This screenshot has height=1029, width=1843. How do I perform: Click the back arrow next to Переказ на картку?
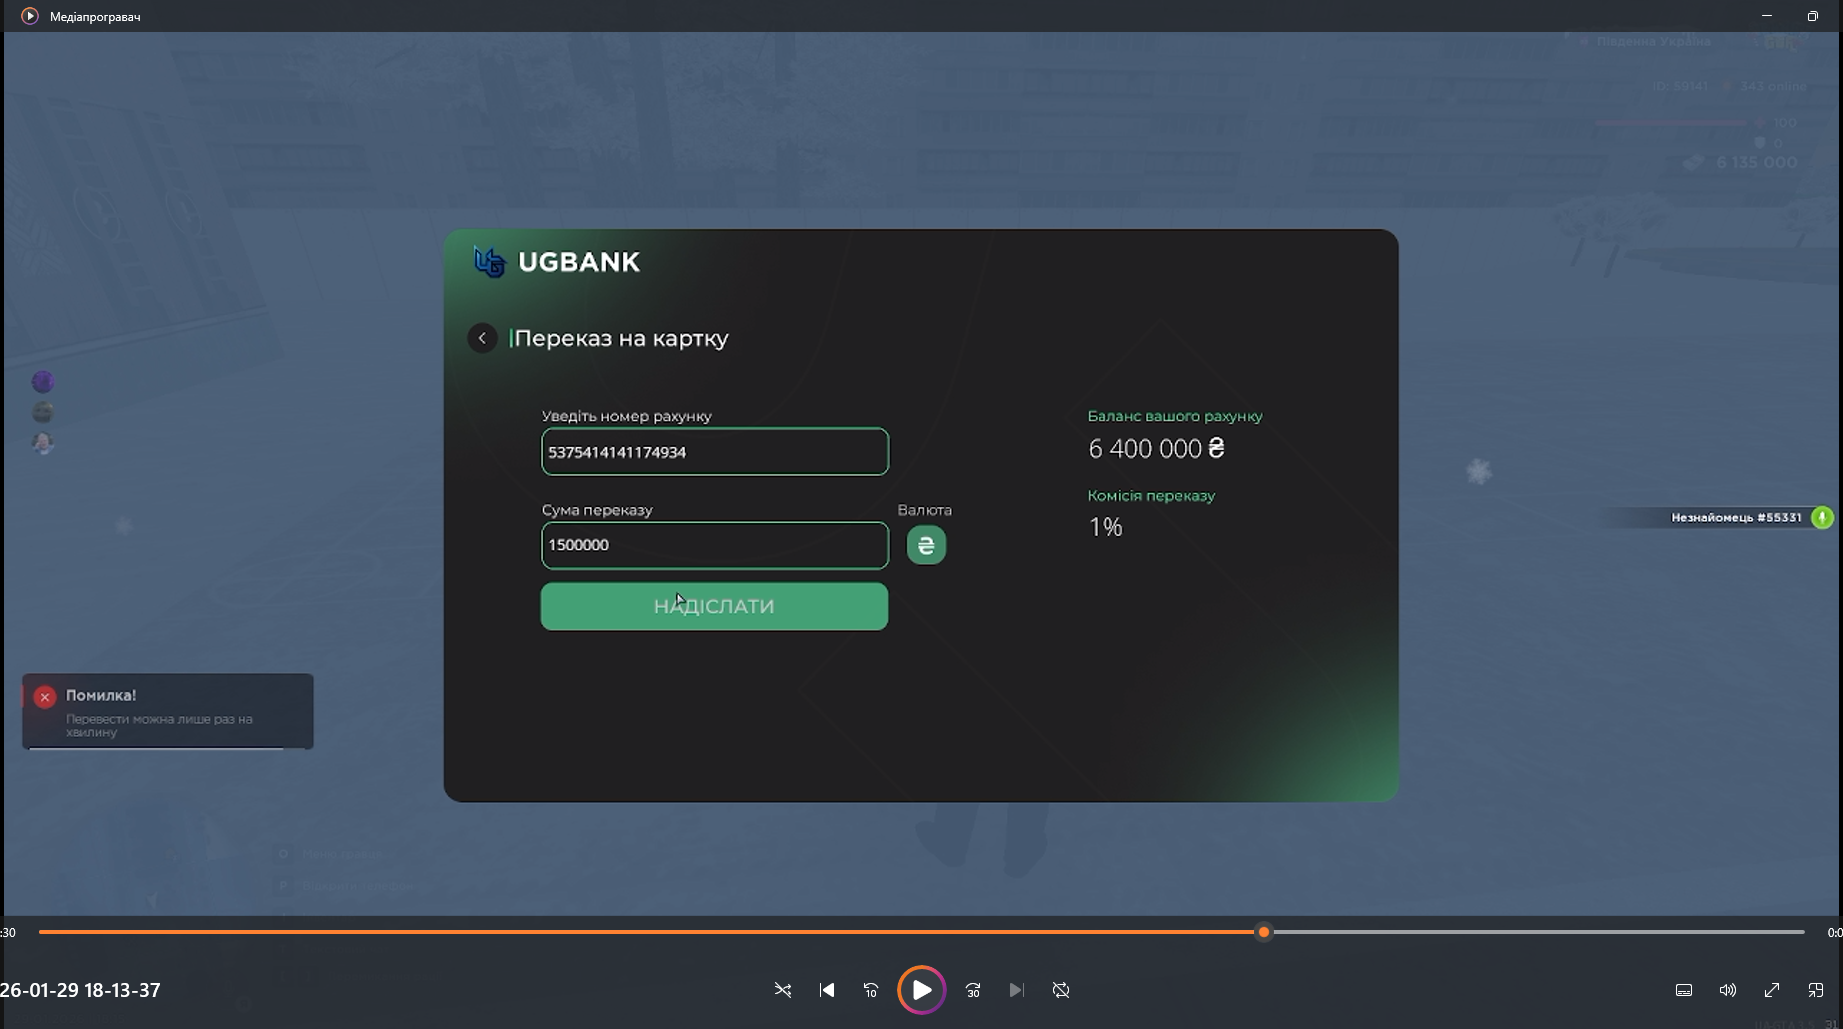(482, 338)
